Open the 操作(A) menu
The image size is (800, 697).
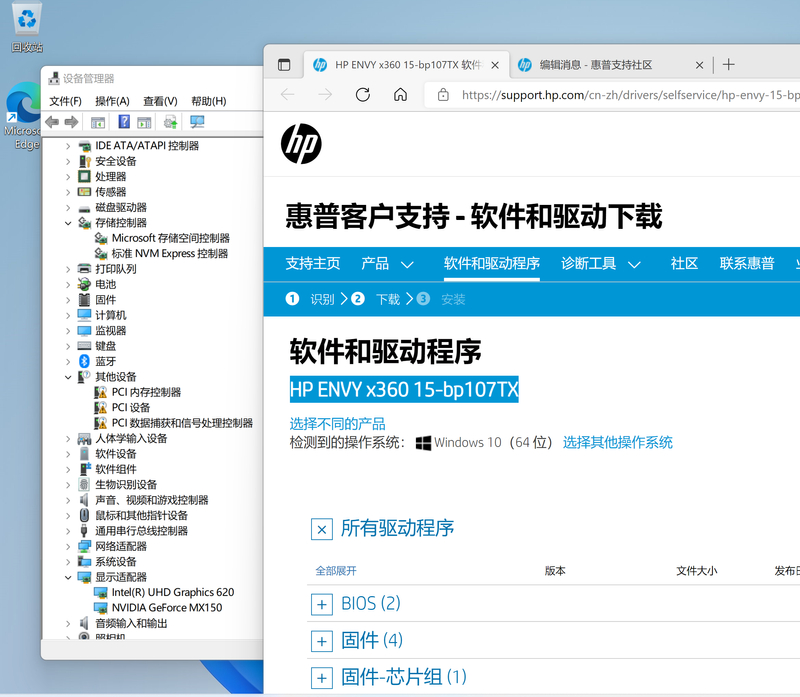point(112,101)
